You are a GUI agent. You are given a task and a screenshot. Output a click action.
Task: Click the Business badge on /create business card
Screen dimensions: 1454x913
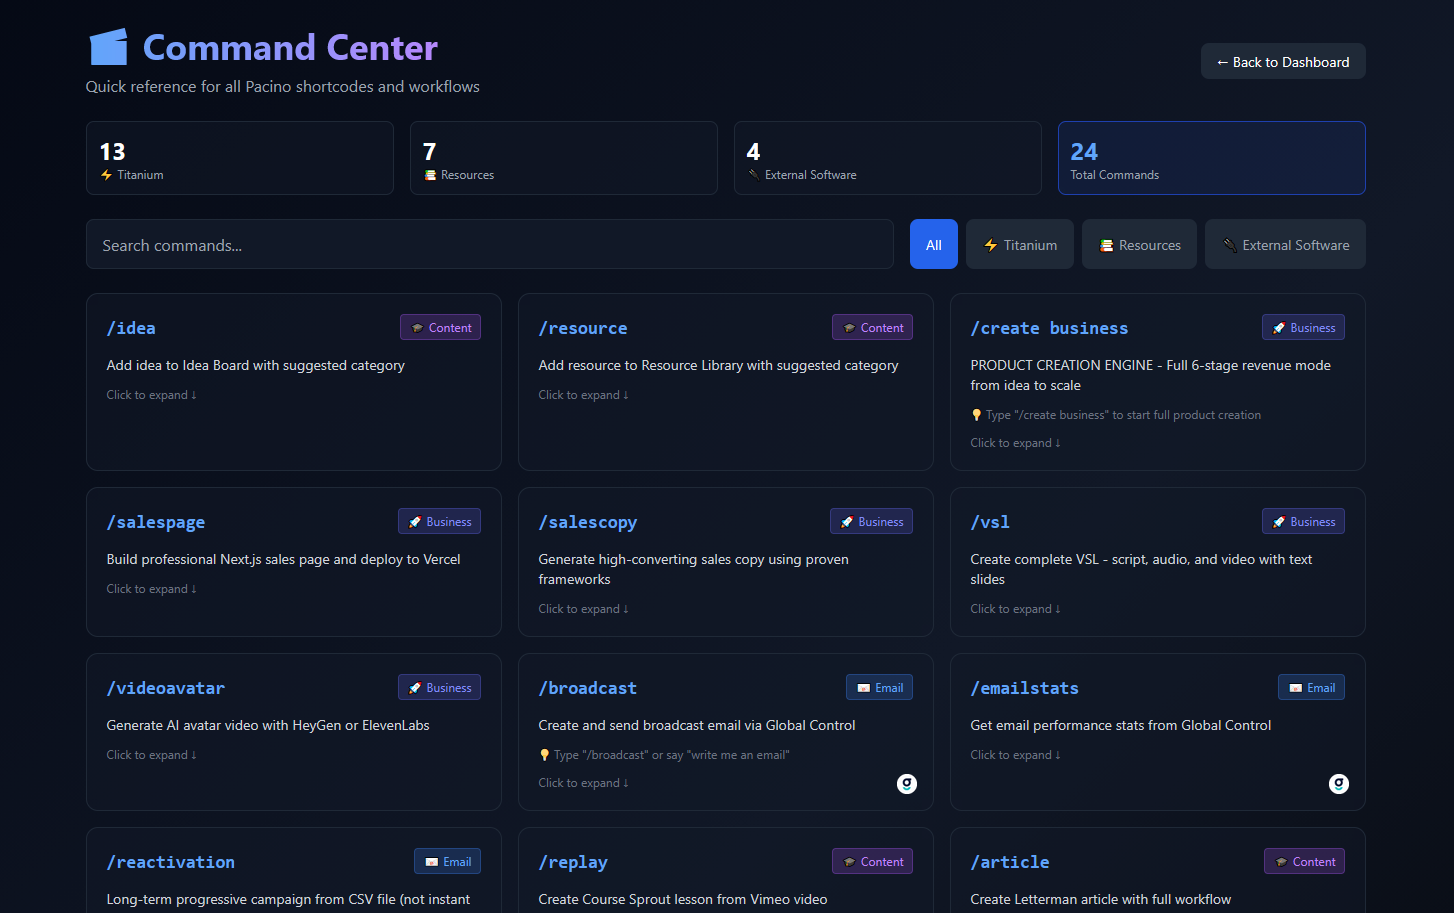1303,328
